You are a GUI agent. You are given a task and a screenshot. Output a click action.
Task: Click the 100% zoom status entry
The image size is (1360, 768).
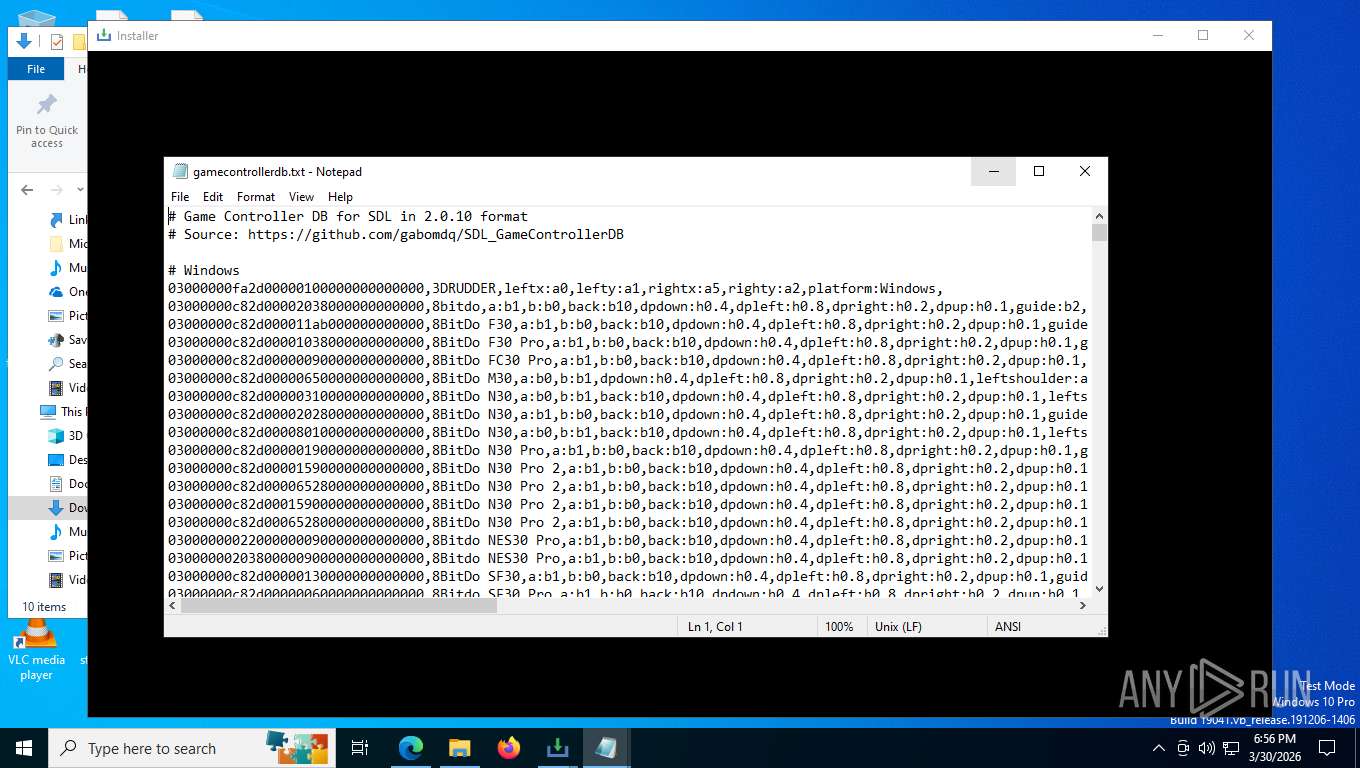point(839,627)
